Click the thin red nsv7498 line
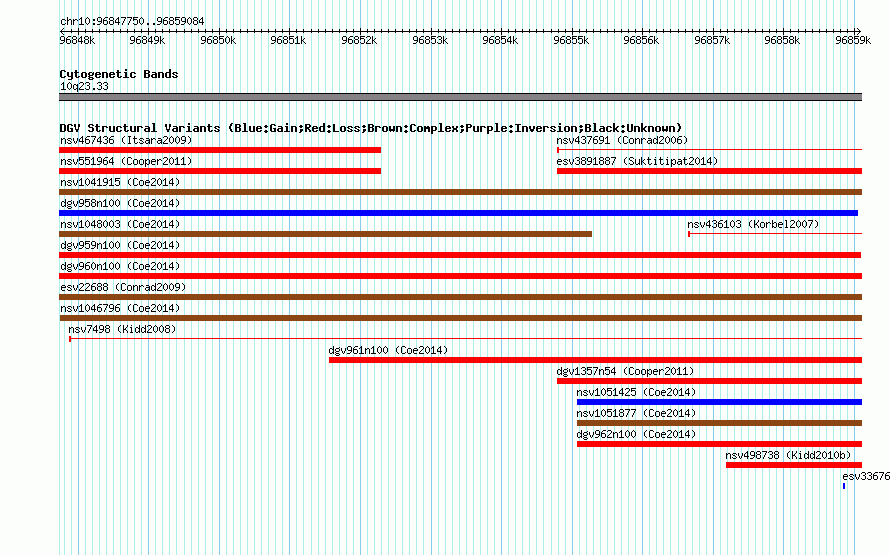This screenshot has height=555, width=890. click(x=465, y=339)
